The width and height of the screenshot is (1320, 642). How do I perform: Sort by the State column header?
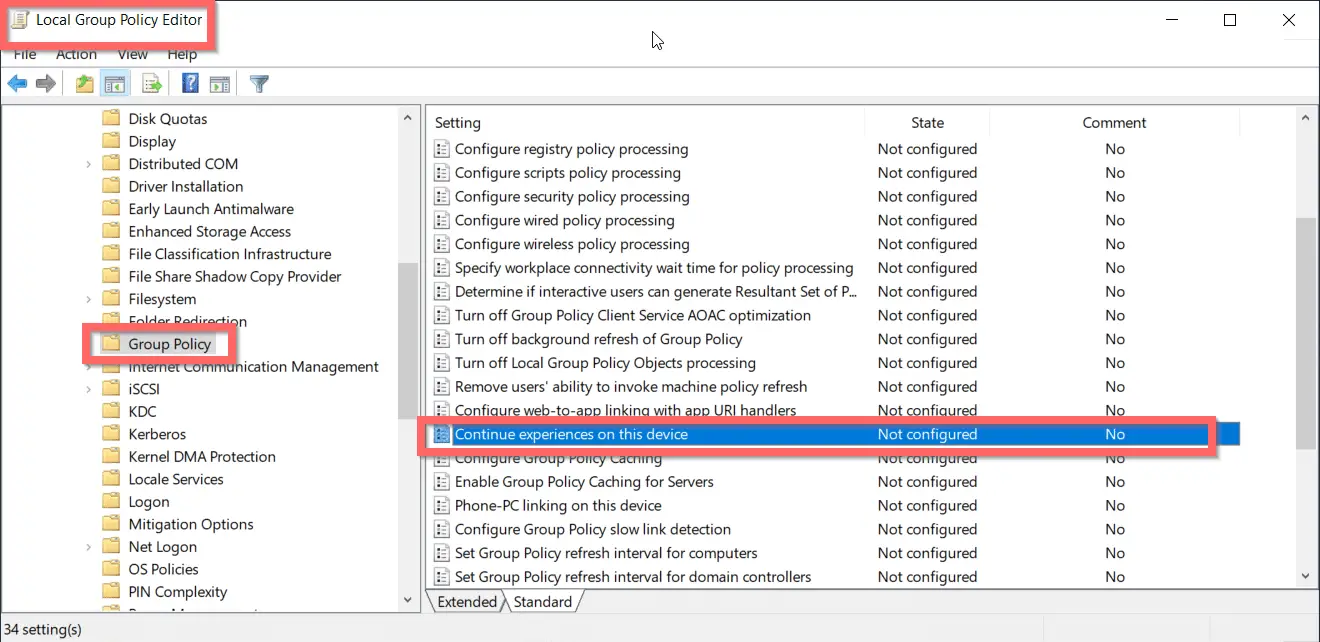tap(926, 123)
